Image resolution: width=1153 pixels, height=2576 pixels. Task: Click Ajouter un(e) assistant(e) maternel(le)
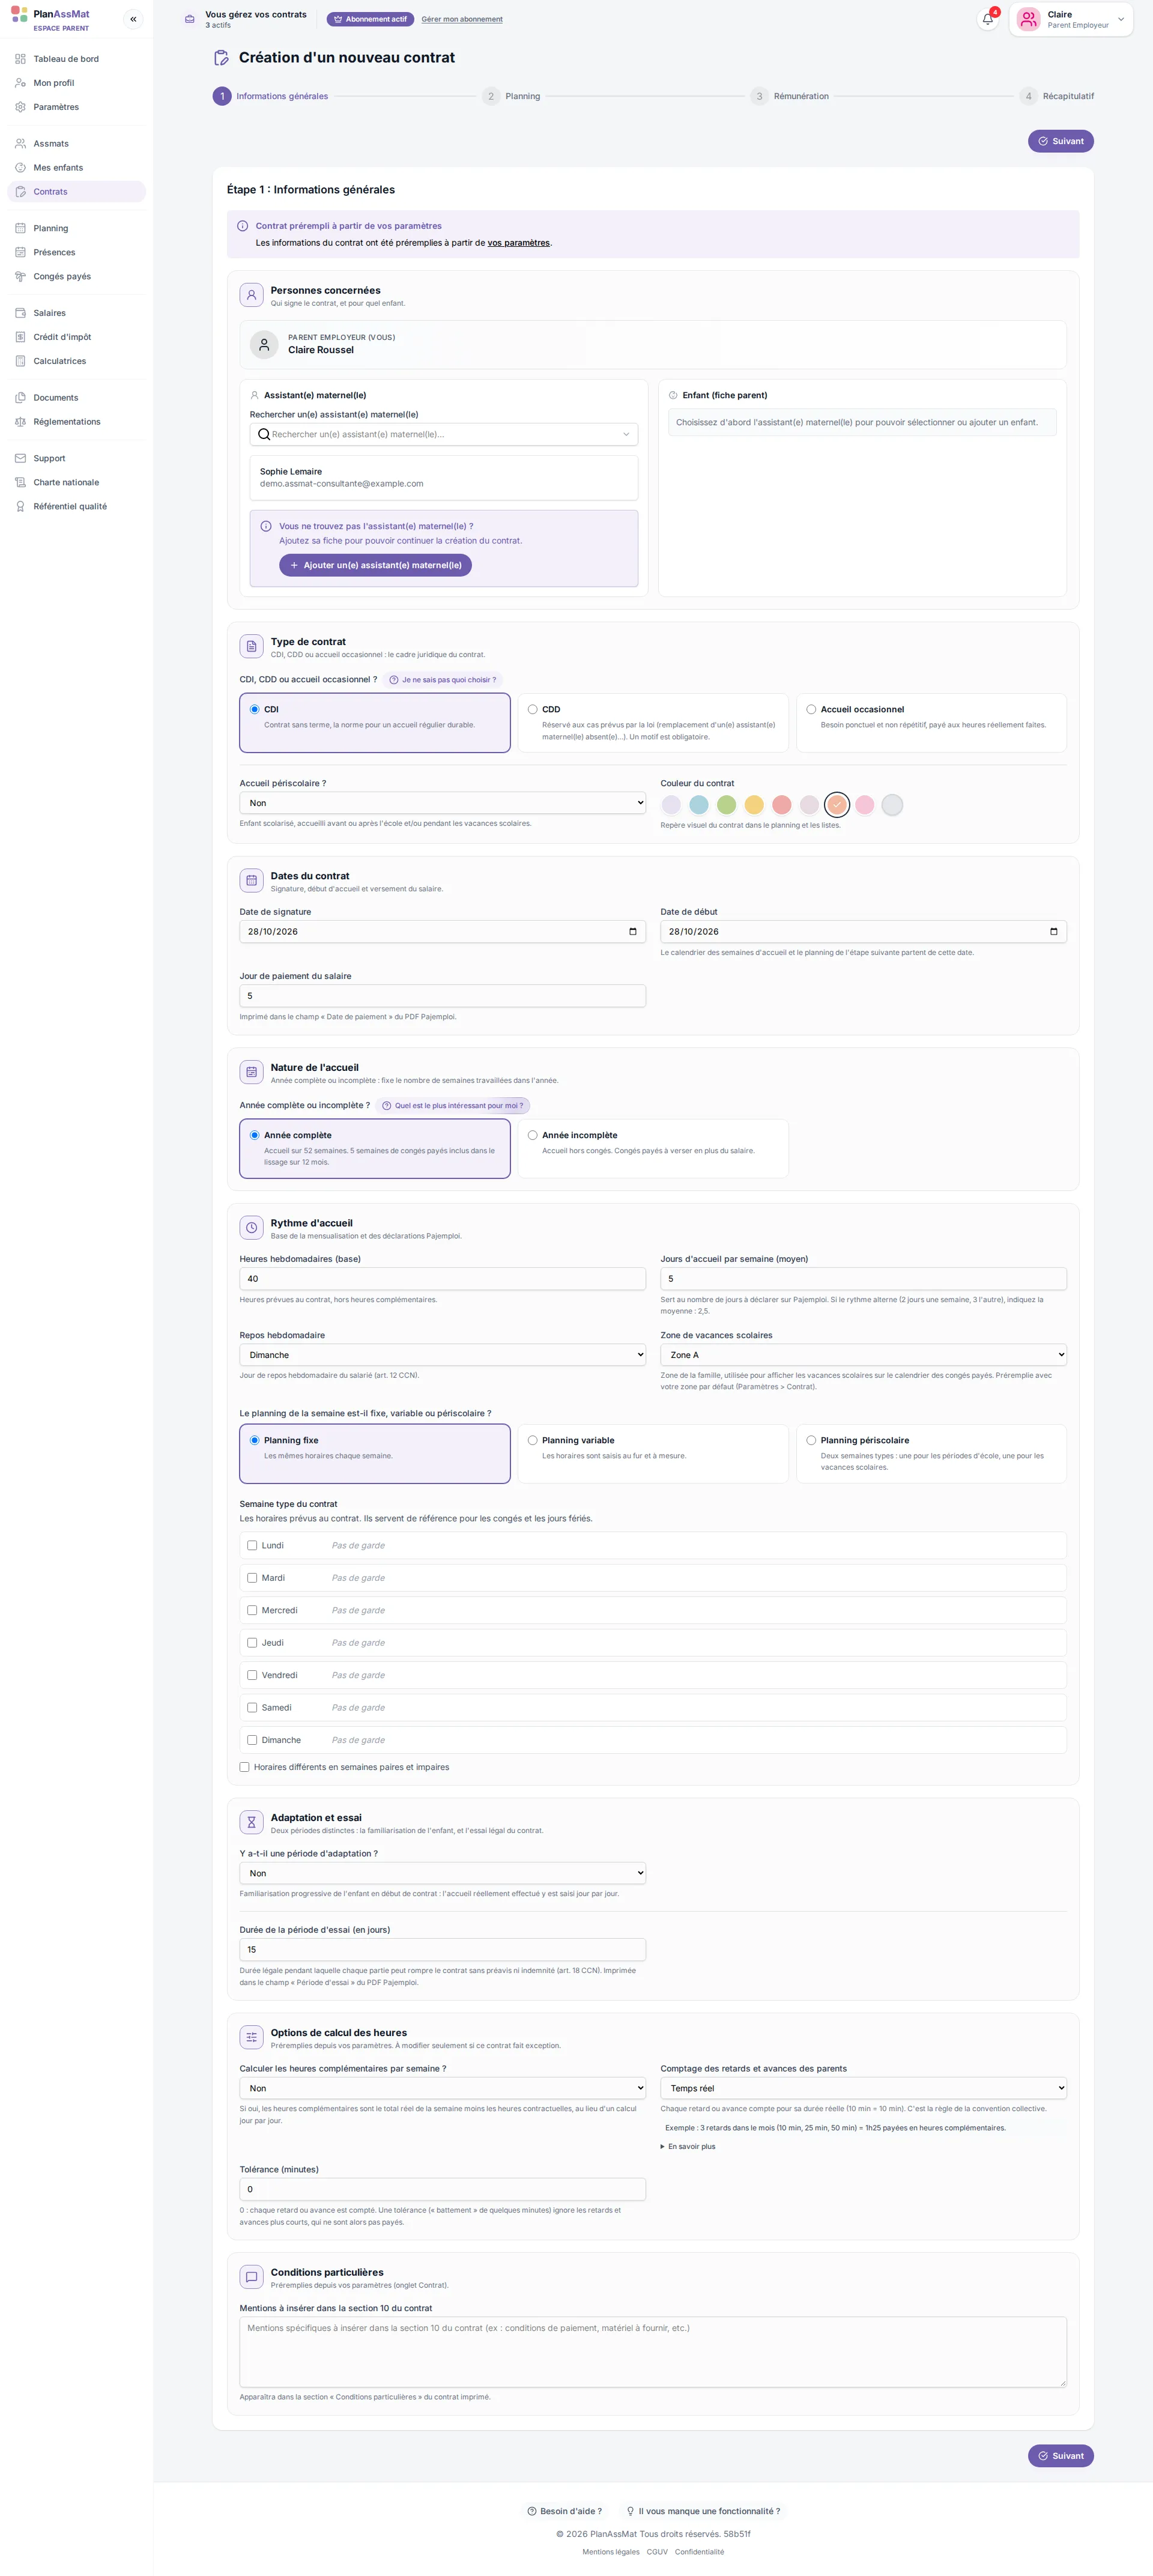coord(375,565)
